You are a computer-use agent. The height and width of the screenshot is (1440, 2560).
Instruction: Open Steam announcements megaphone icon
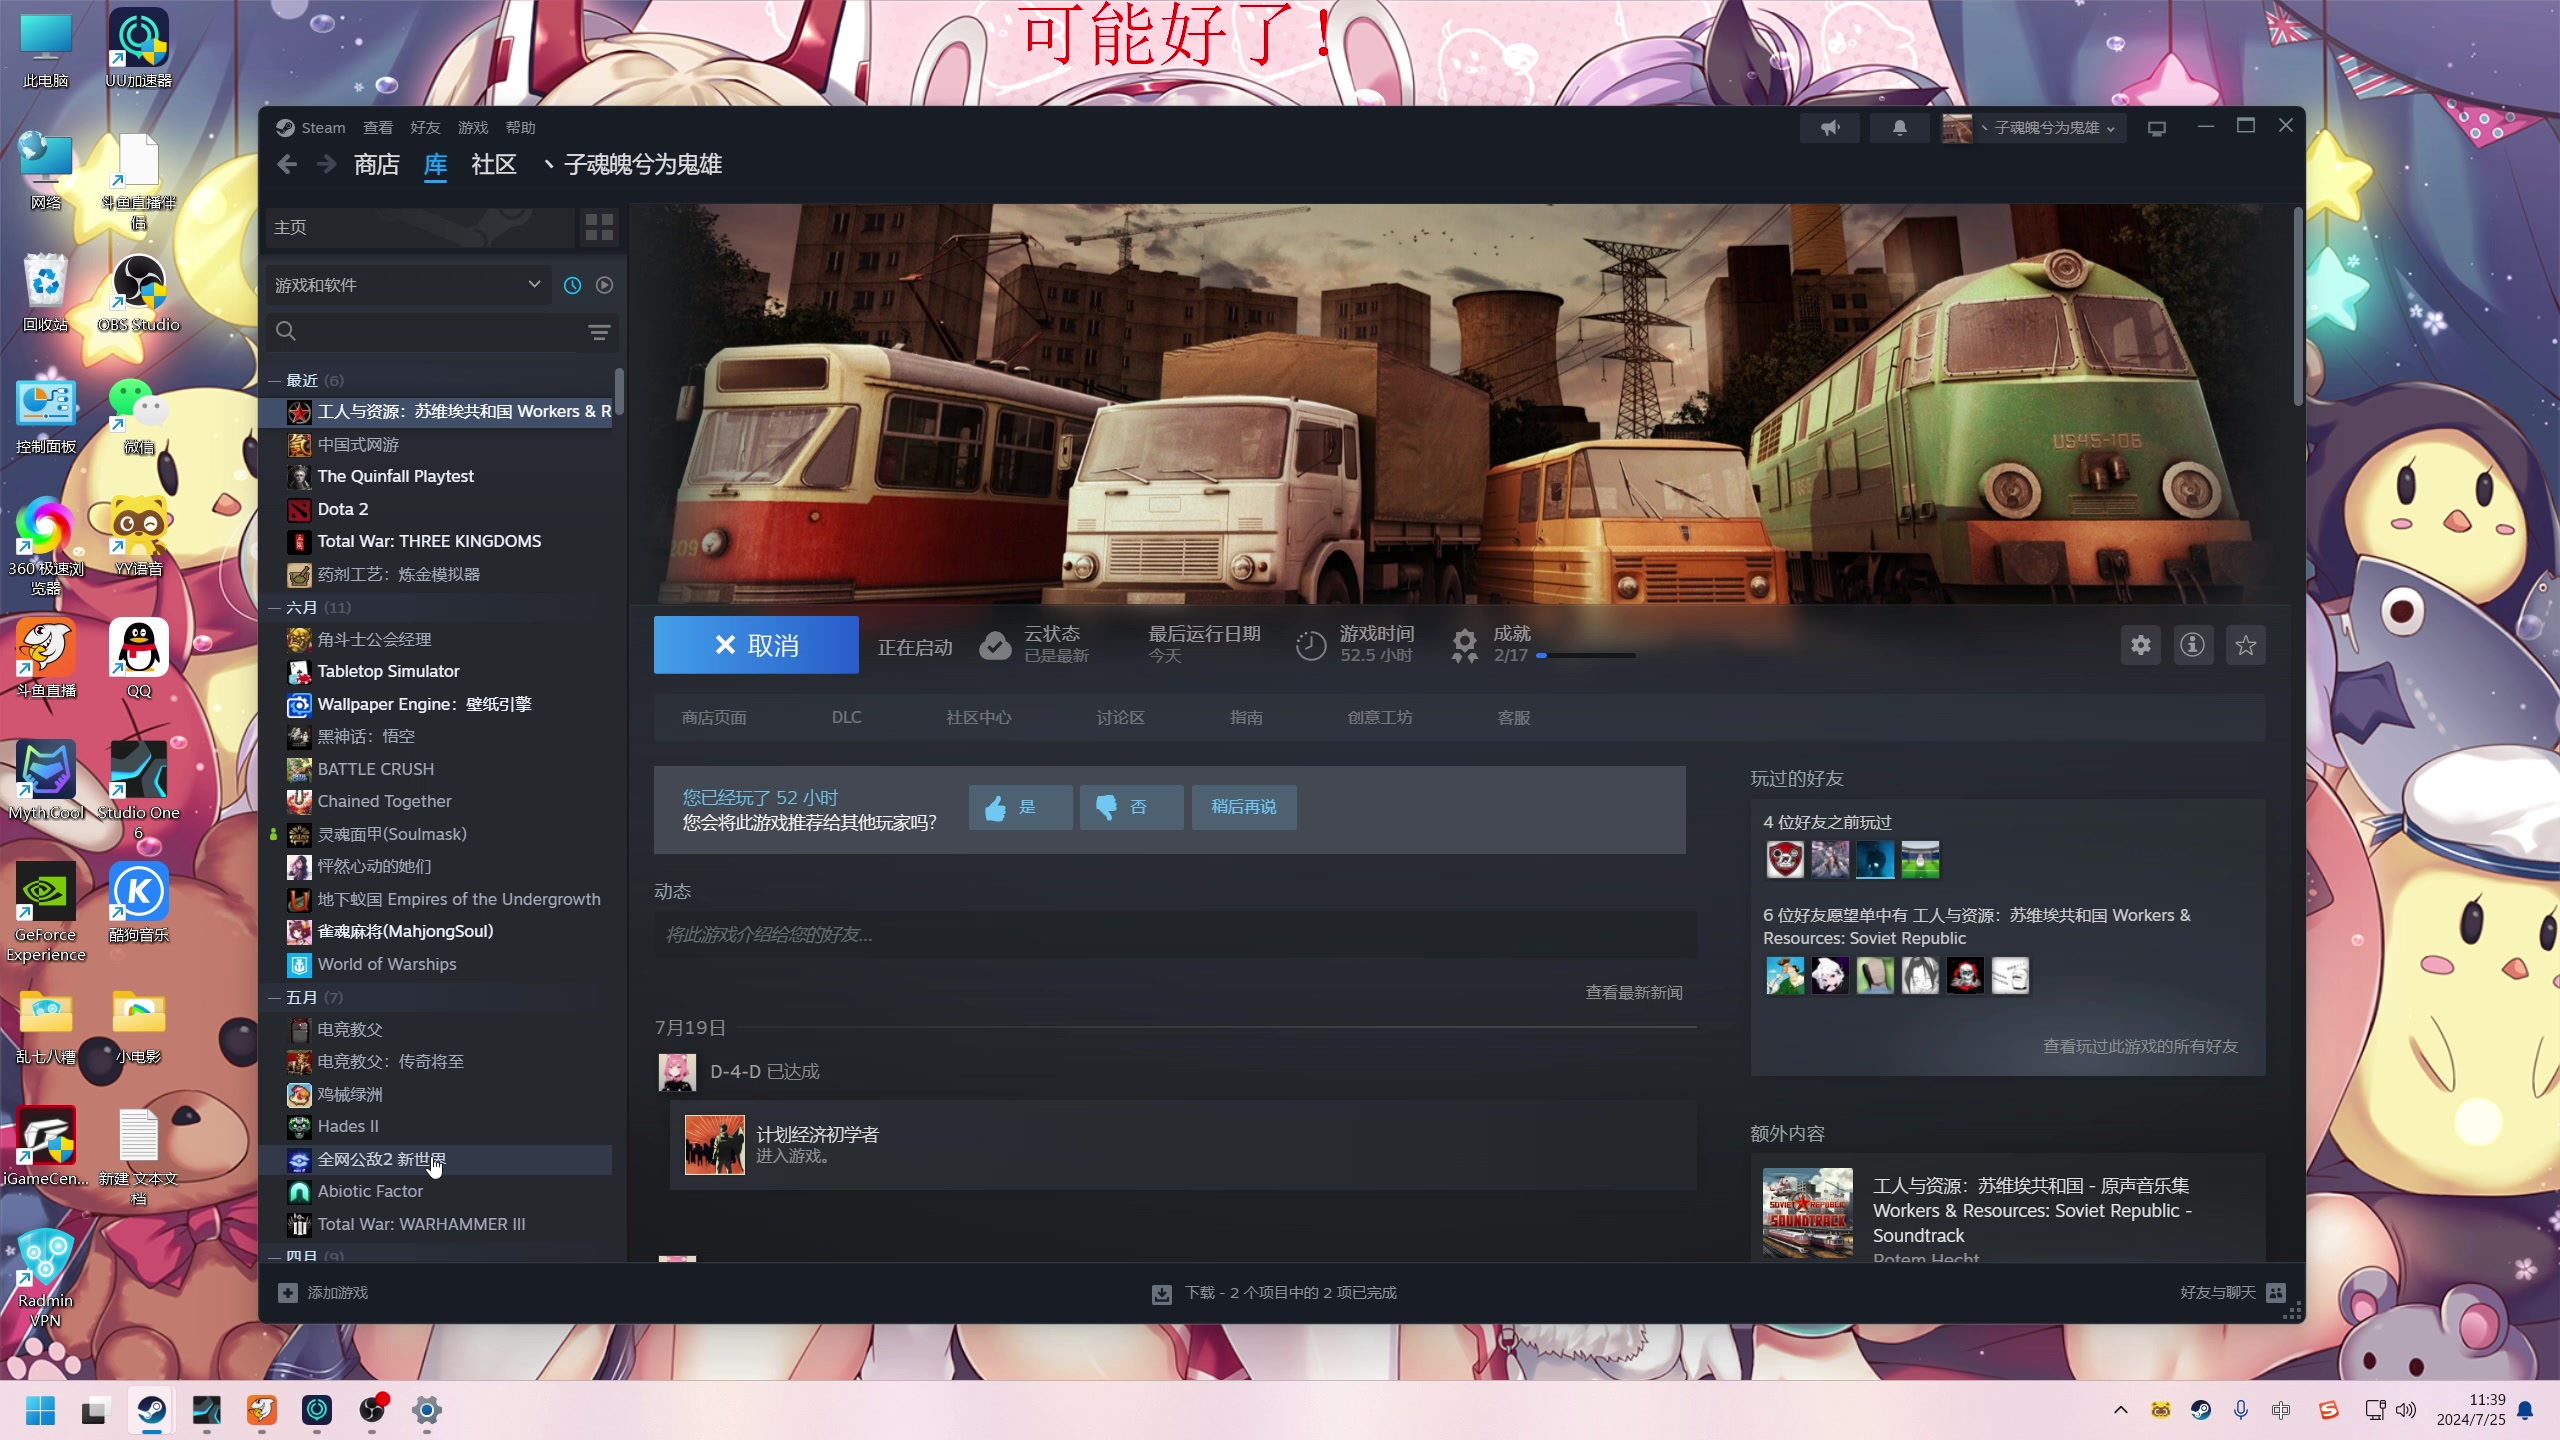[x=1829, y=128]
